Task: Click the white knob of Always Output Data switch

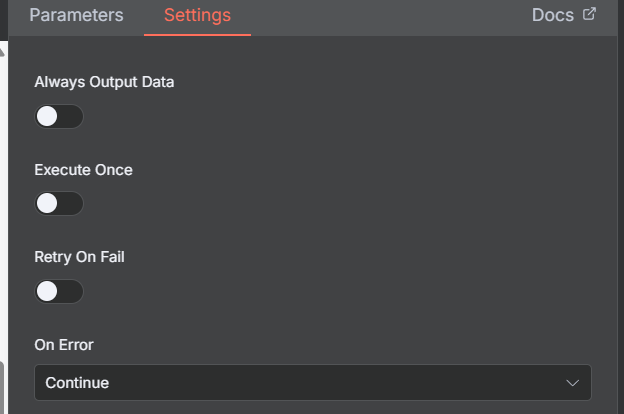Action: [47, 116]
